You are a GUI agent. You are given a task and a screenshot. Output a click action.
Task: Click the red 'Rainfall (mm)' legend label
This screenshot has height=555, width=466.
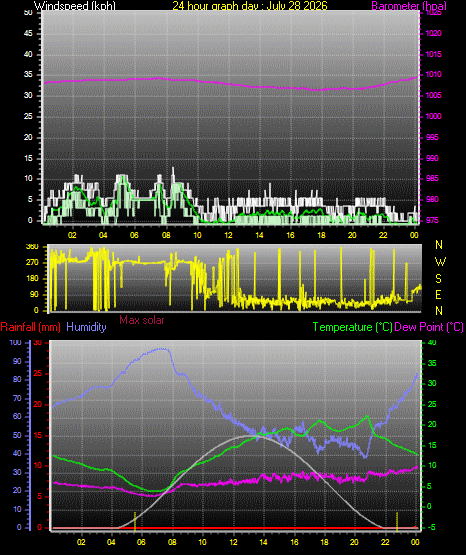pos(30,327)
